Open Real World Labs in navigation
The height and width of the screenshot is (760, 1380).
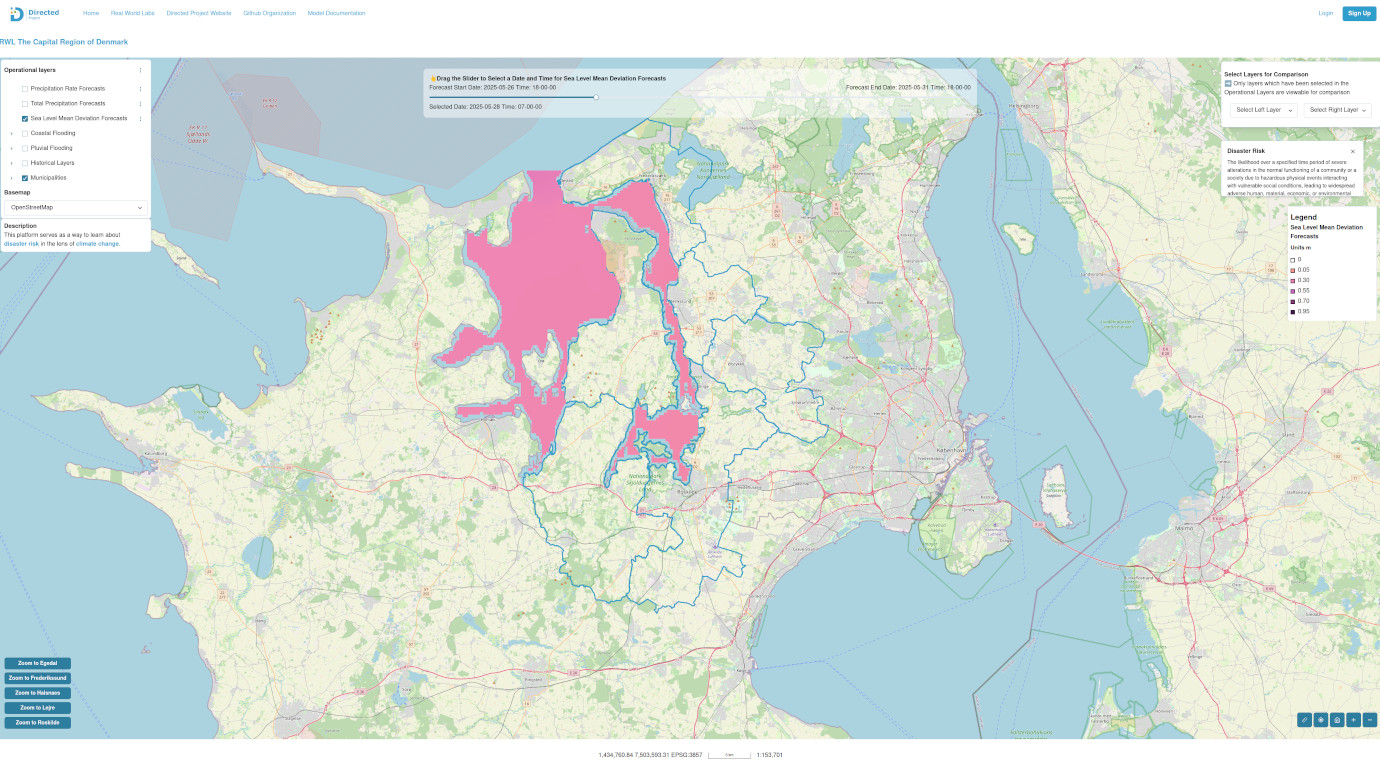[x=133, y=13]
